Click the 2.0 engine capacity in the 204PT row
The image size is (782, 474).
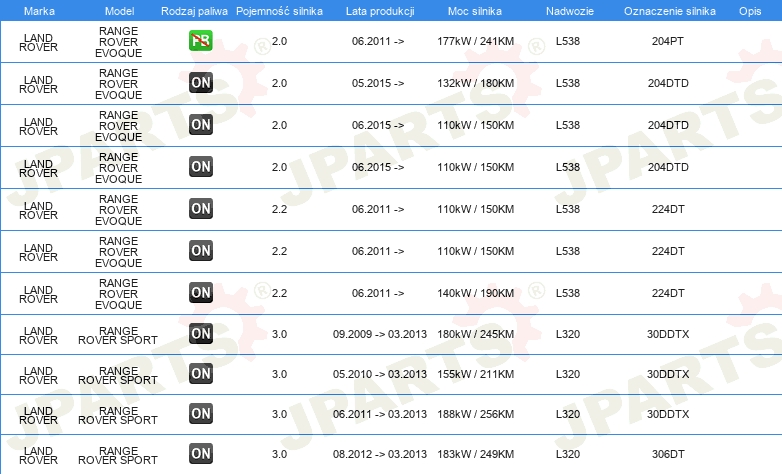coord(279,41)
